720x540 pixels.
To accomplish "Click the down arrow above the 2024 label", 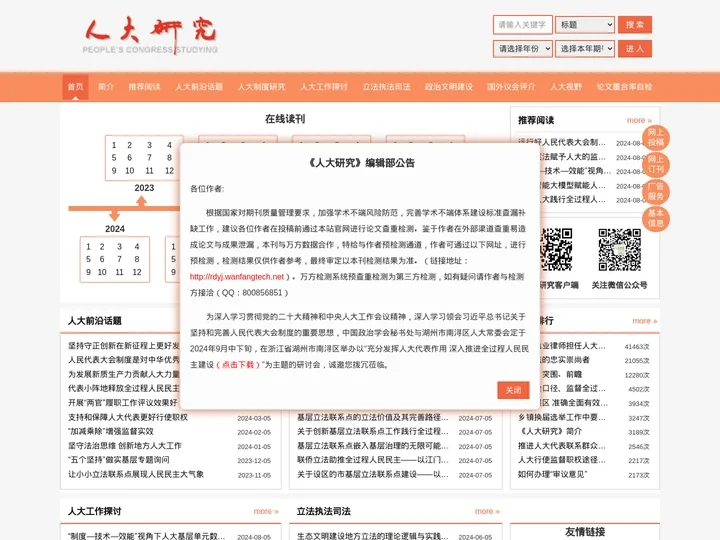I will 114,215.
